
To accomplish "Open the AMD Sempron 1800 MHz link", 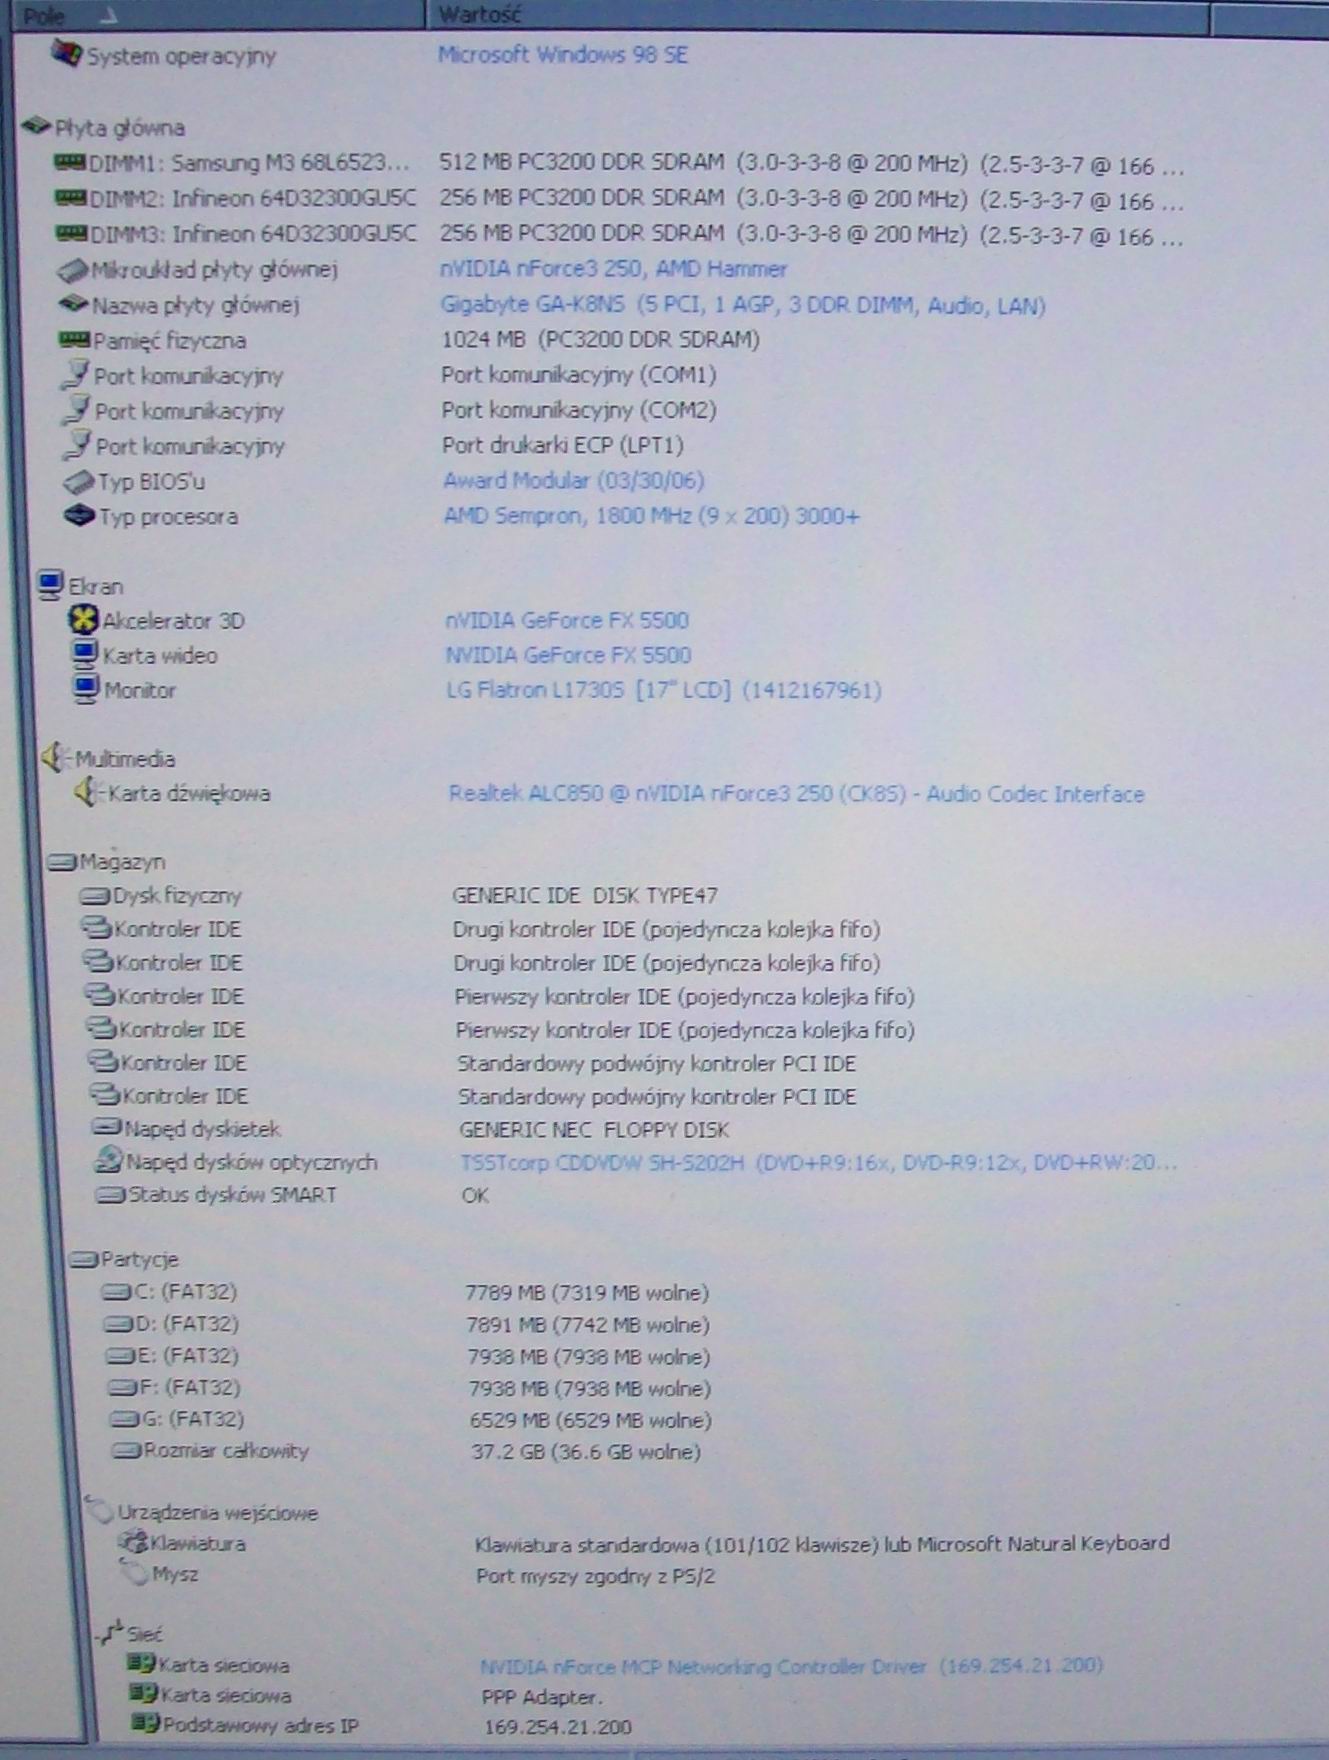I will [652, 516].
